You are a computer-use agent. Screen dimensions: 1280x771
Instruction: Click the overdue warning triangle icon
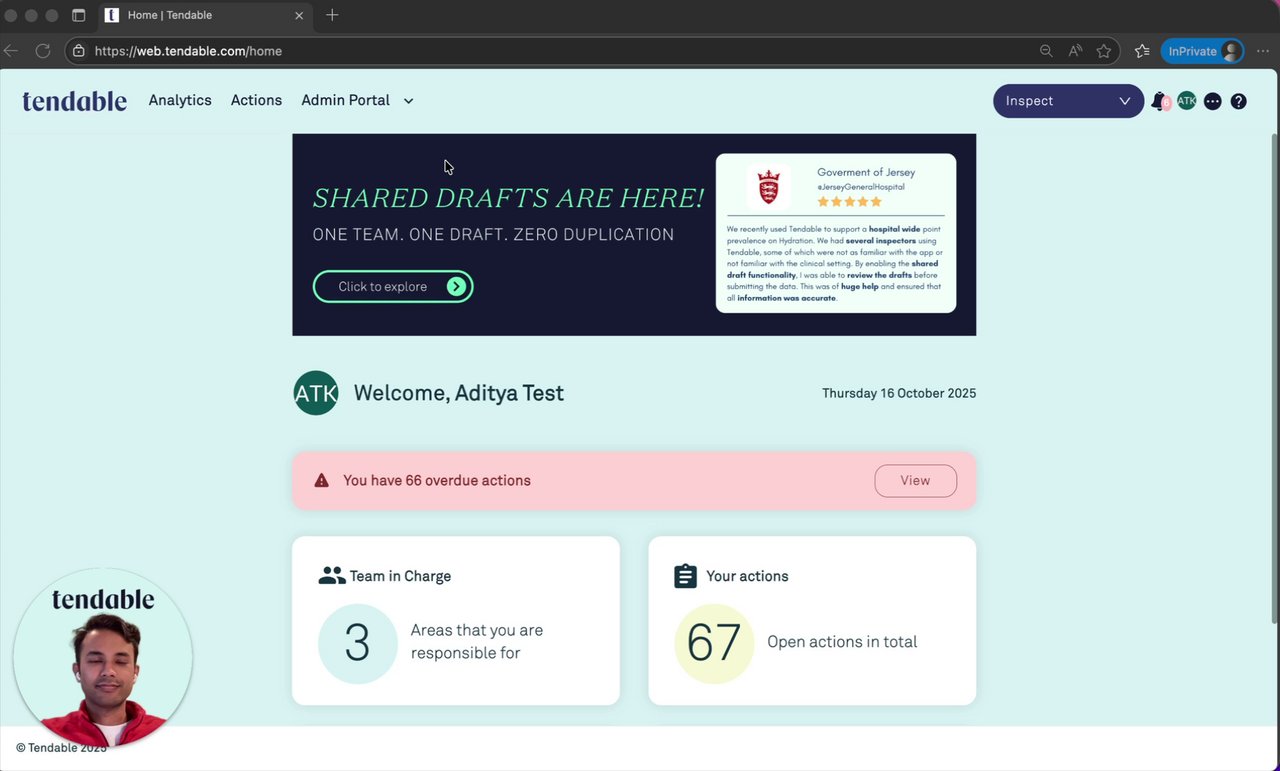pos(321,481)
